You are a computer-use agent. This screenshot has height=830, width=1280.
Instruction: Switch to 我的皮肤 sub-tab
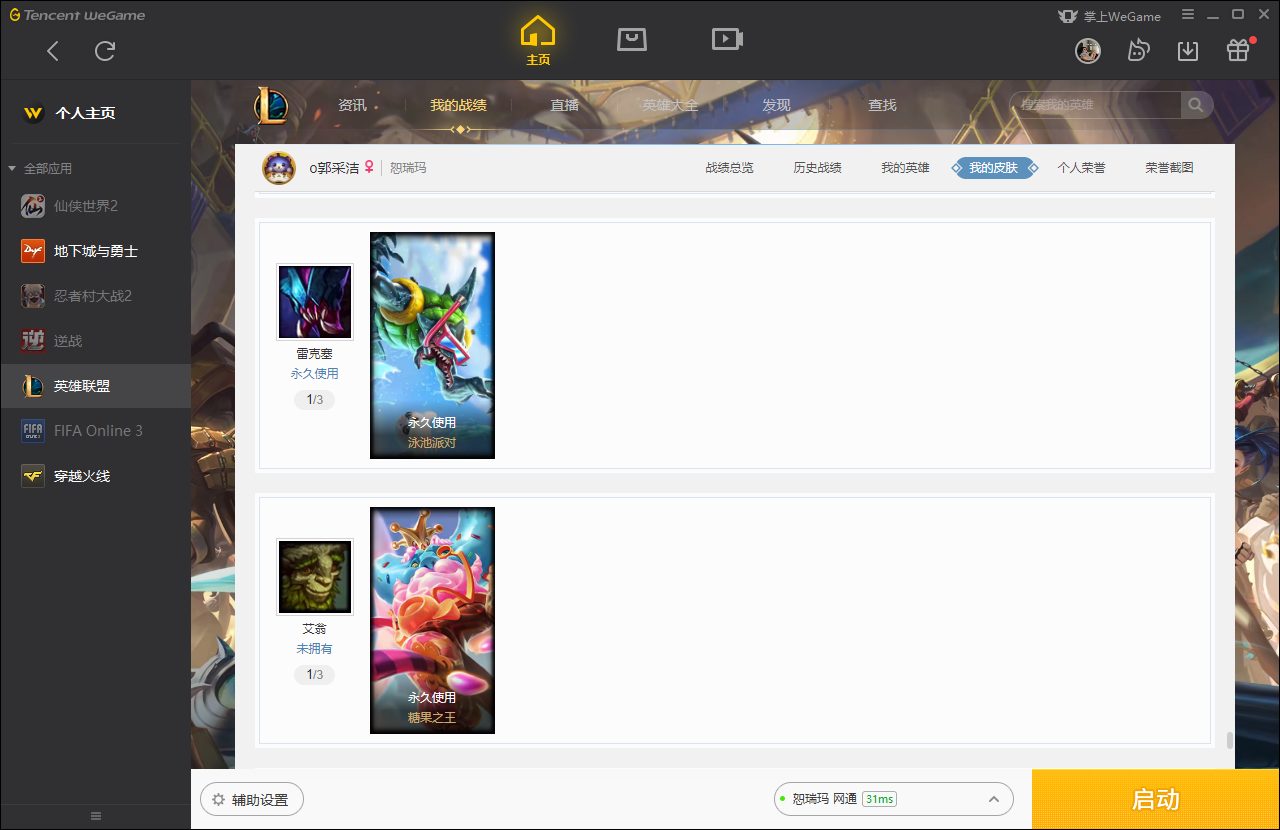click(x=993, y=168)
